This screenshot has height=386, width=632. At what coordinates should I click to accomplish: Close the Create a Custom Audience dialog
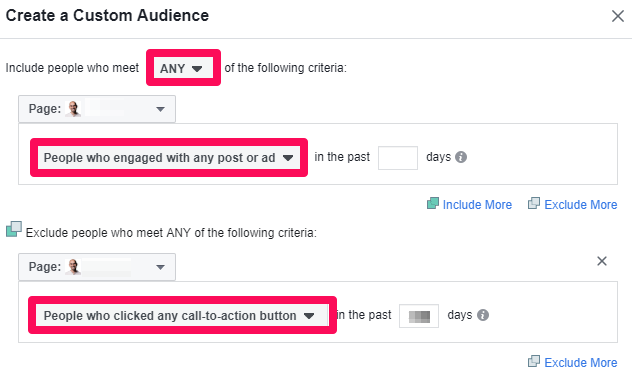point(617,16)
